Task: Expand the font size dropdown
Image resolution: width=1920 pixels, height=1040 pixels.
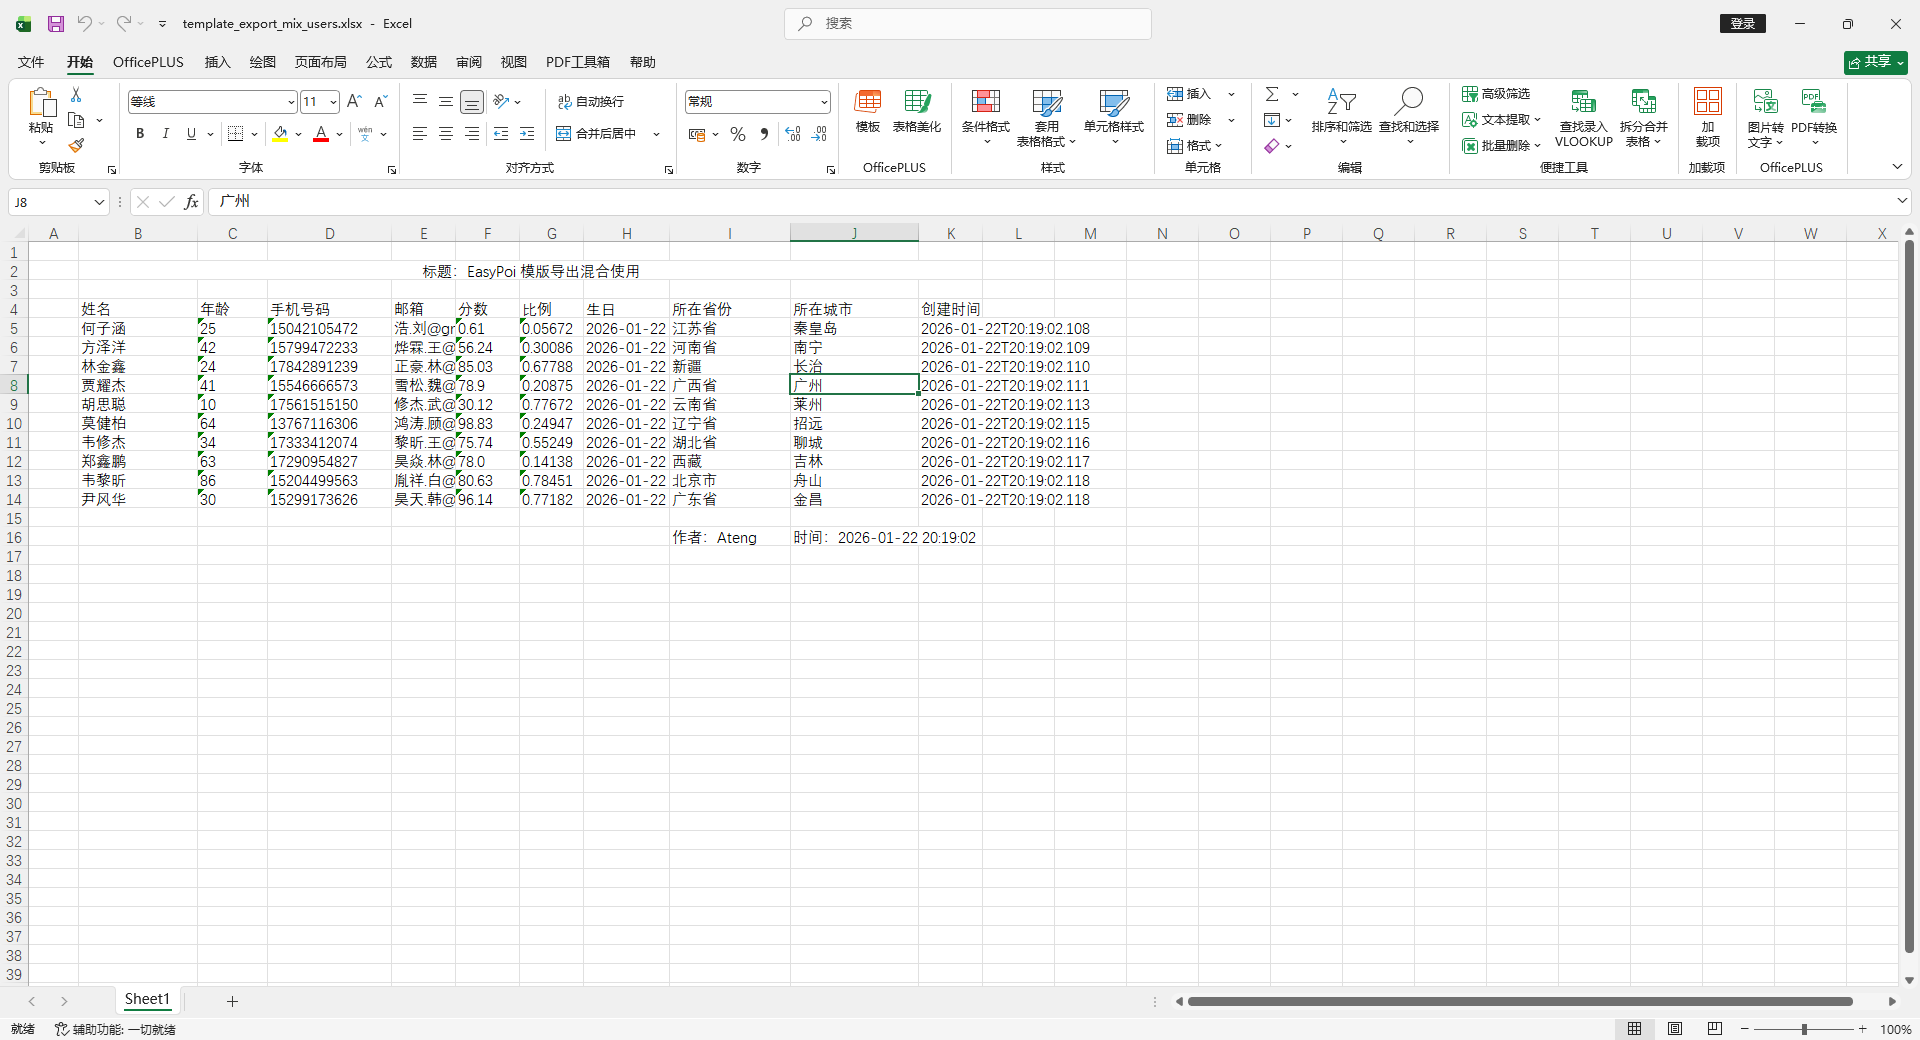Action: click(333, 102)
